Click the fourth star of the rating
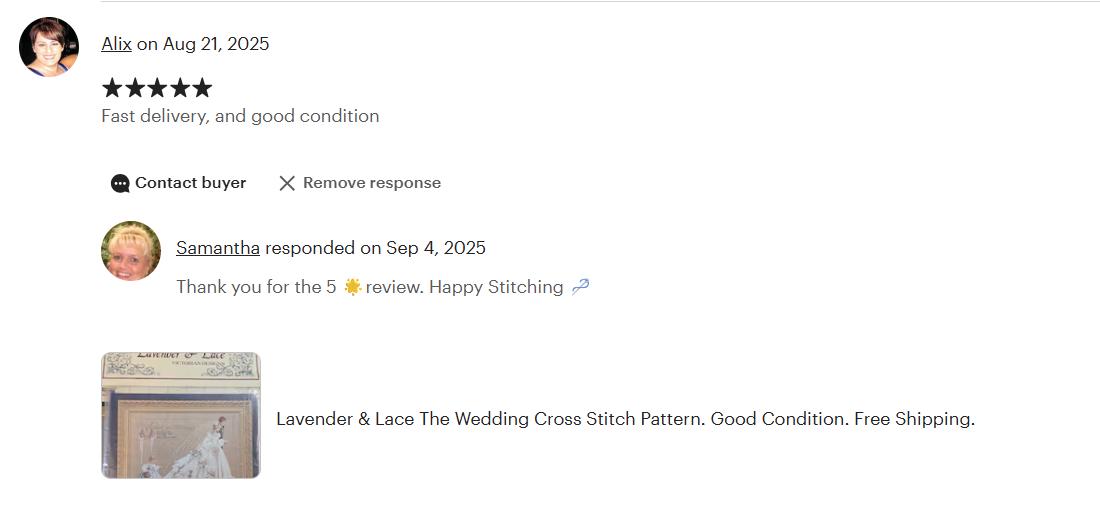This screenshot has height=513, width=1100. click(180, 88)
